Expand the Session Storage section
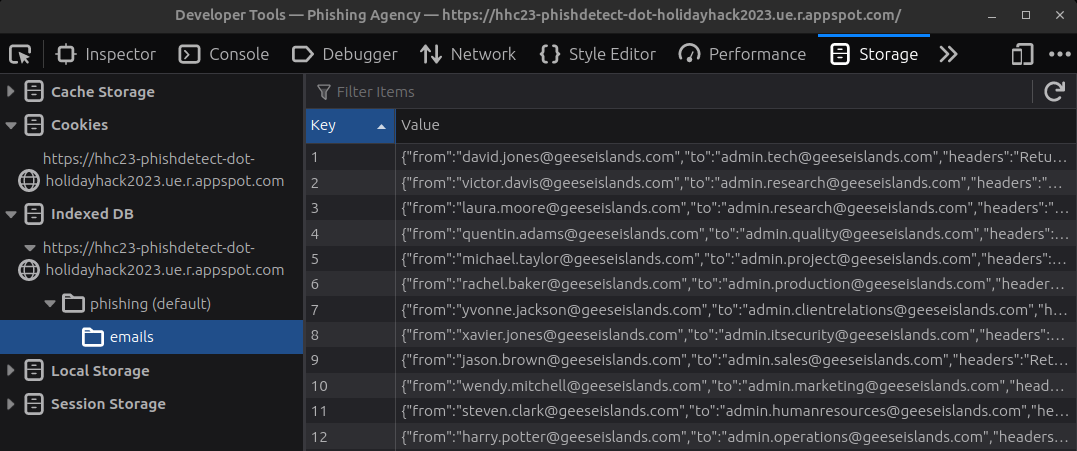 (11, 404)
